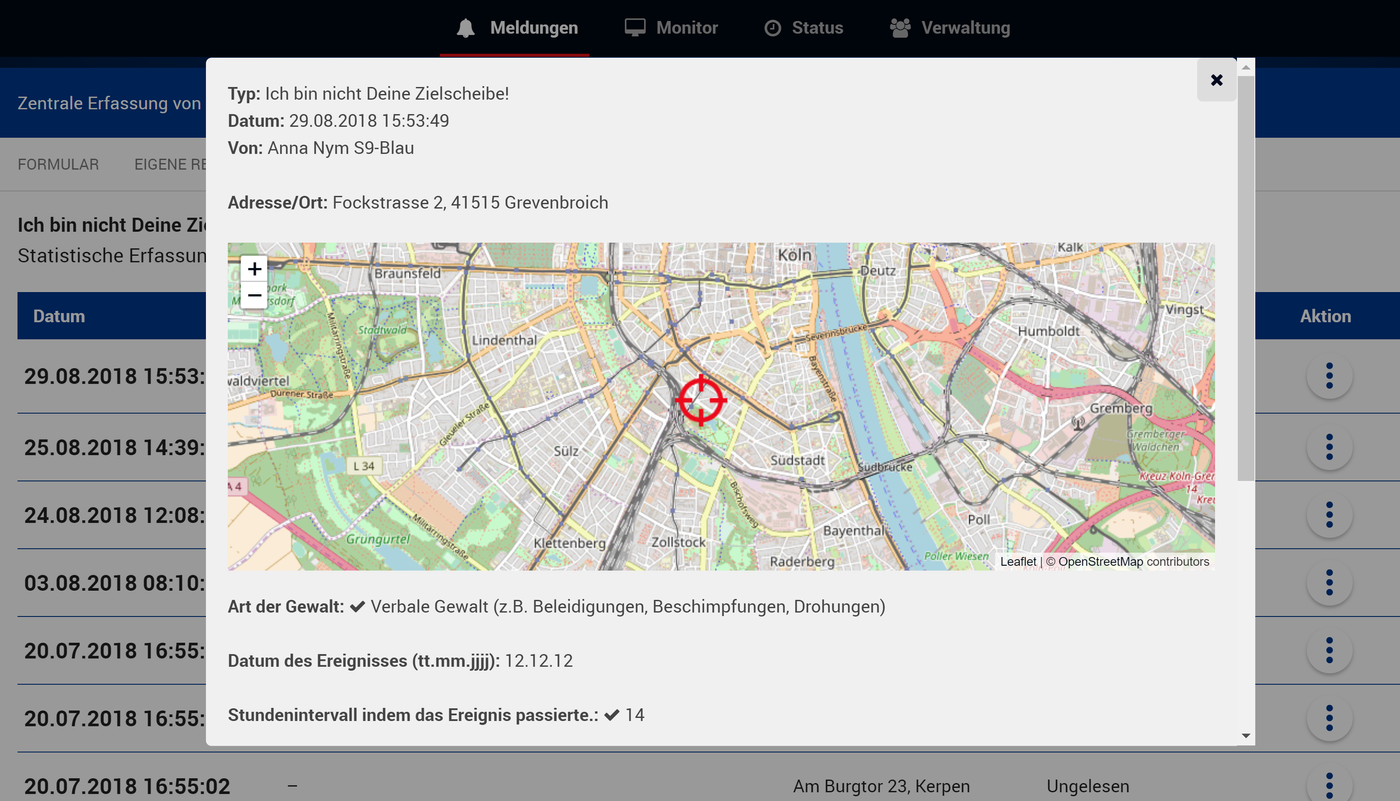Open the action menu for the 03.08.2018 report

tap(1329, 583)
